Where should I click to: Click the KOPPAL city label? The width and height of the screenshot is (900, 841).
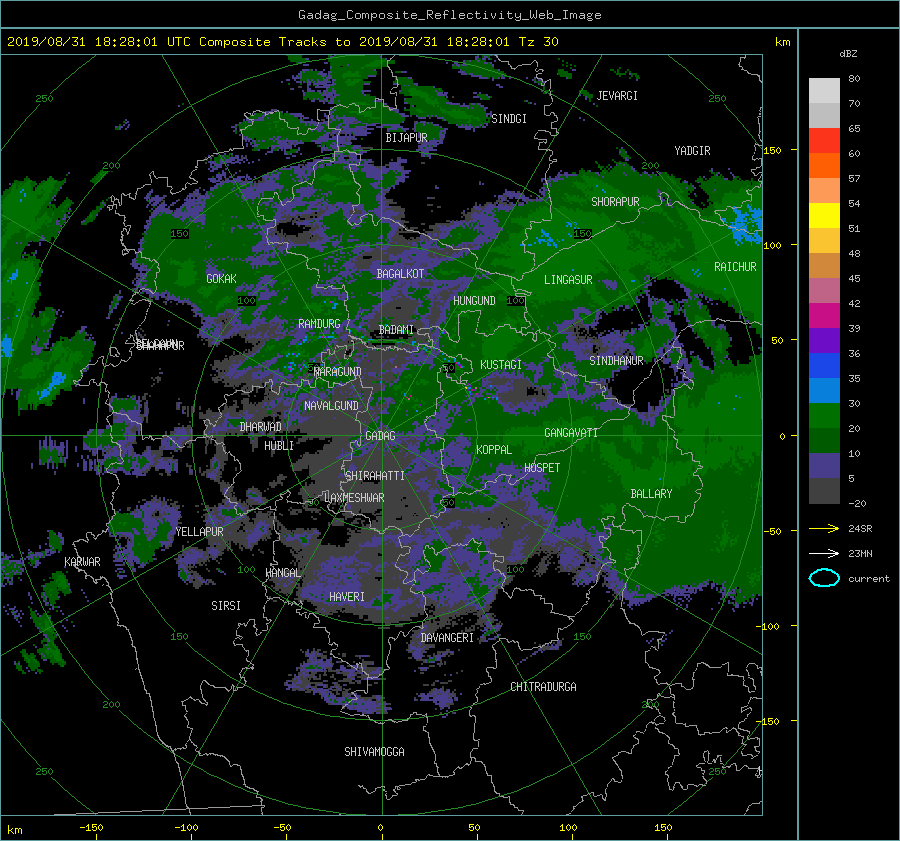coord(494,450)
